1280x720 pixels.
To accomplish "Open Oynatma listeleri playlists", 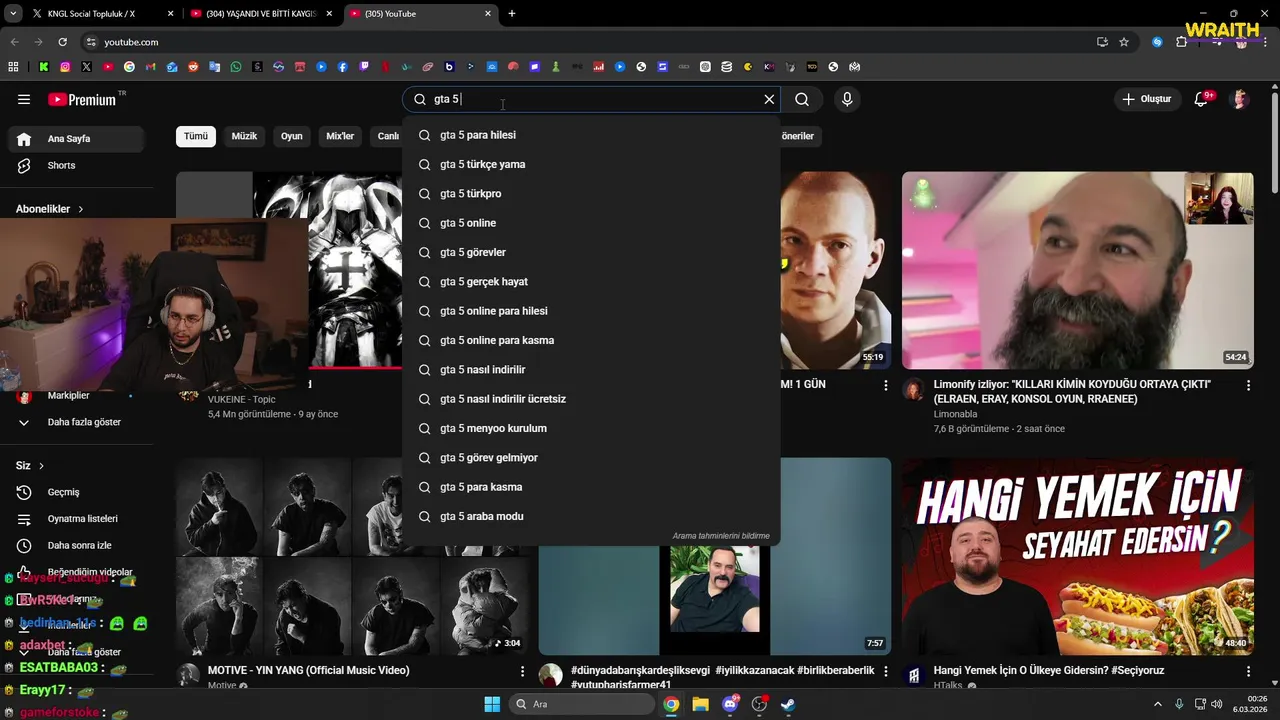I will tap(78, 519).
